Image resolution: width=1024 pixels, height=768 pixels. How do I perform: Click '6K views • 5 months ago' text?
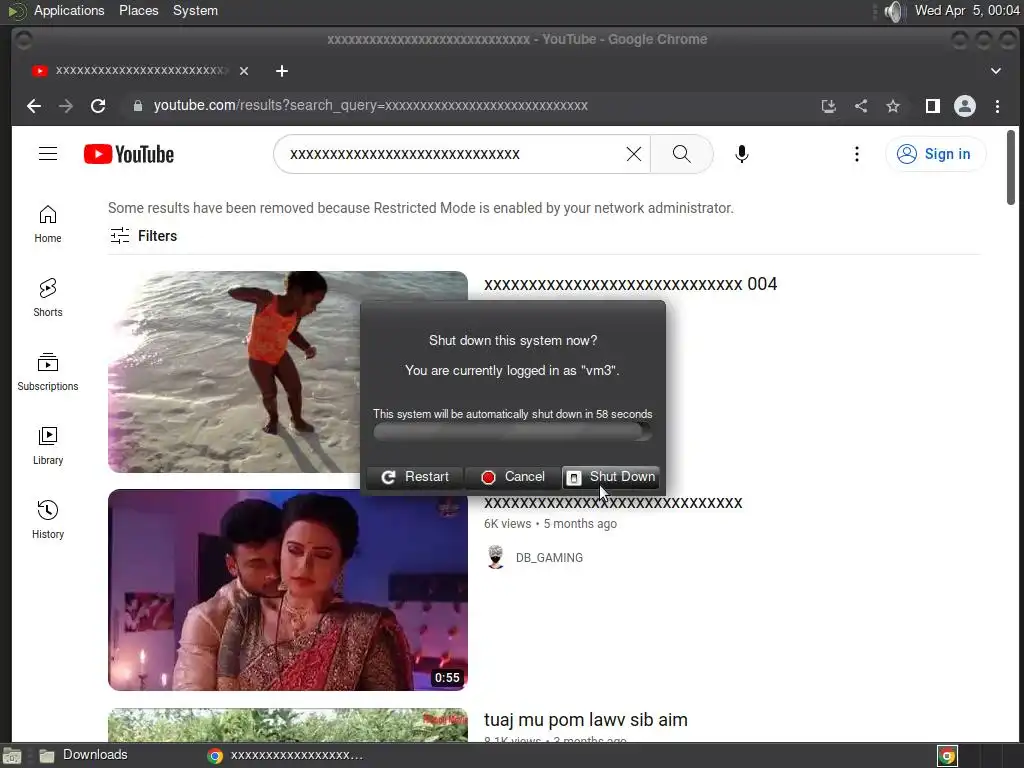pos(550,524)
